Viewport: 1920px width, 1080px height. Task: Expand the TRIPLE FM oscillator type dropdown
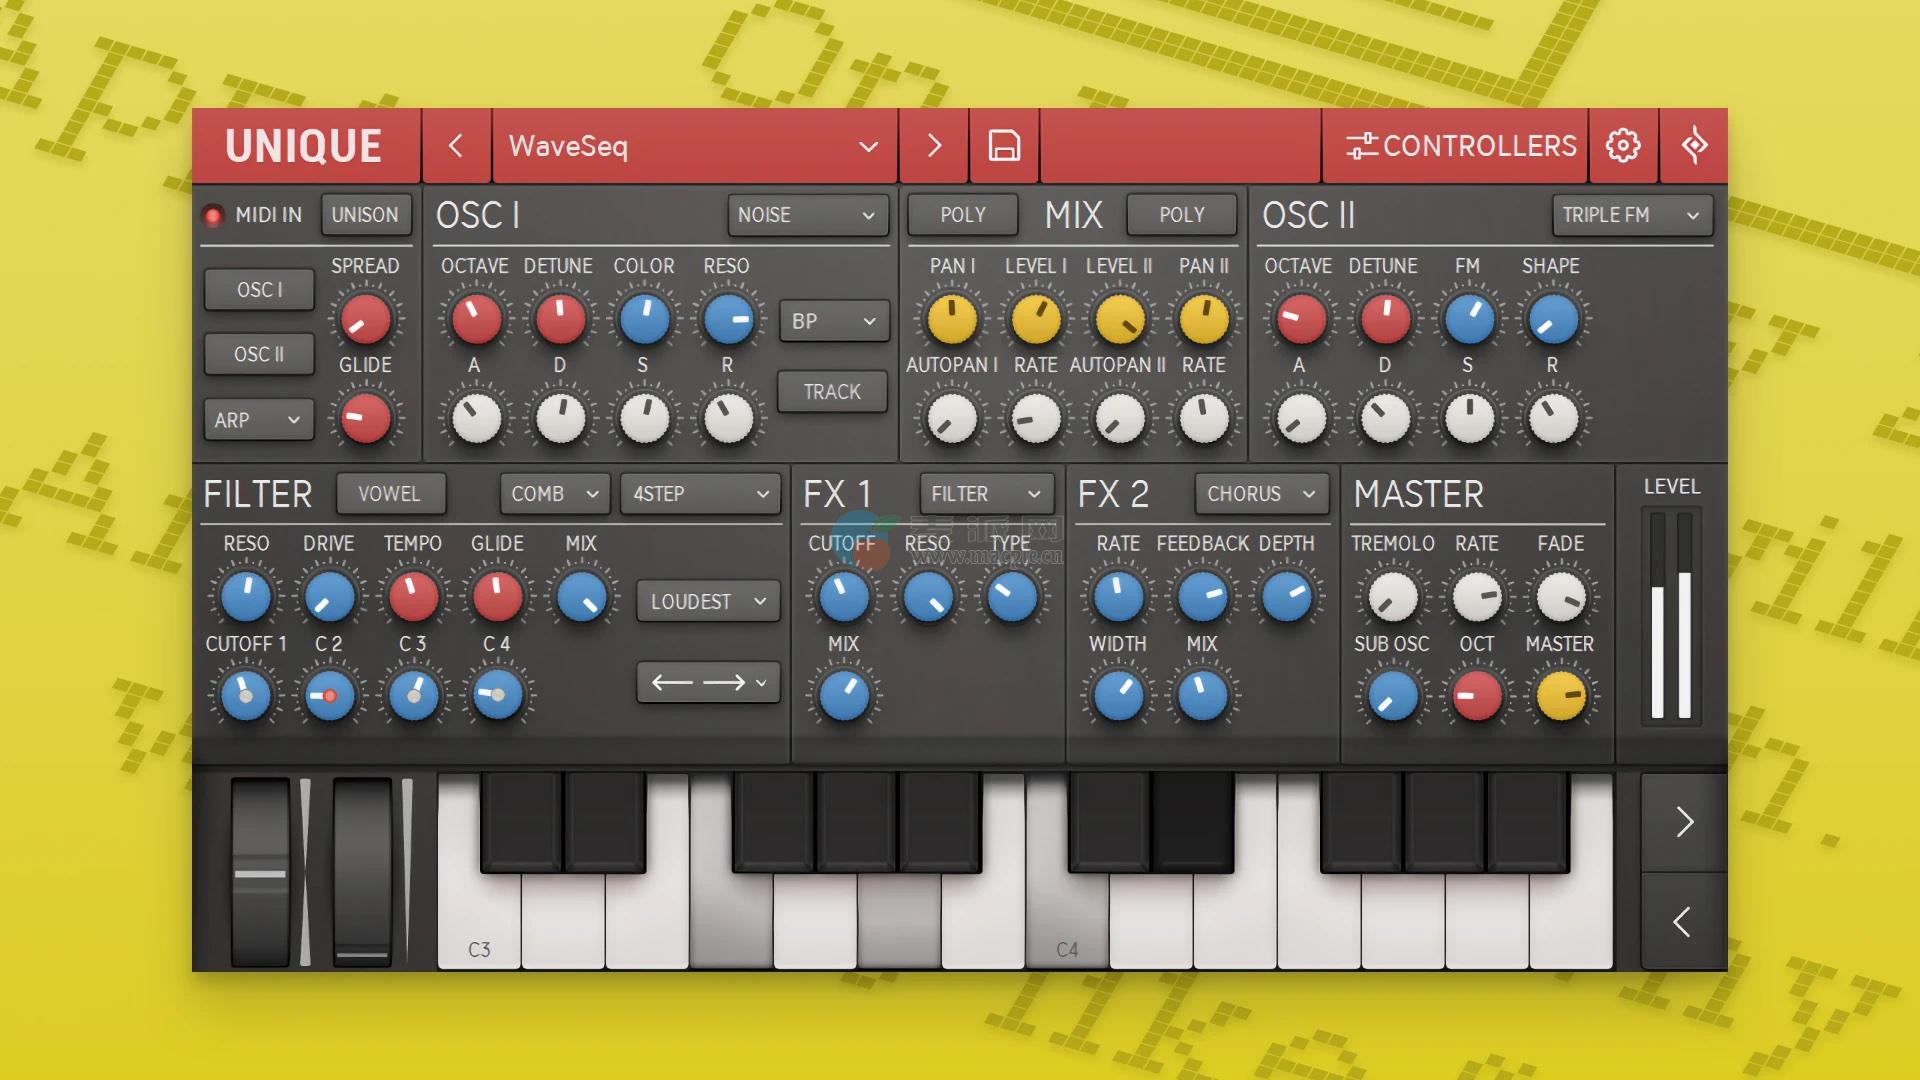1631,215
